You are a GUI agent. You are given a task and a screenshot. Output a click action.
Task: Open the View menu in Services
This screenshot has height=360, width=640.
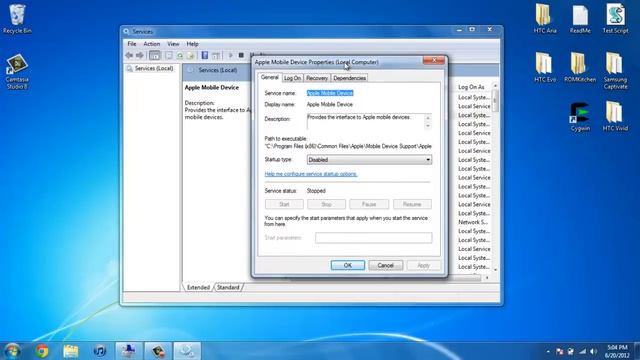point(173,44)
